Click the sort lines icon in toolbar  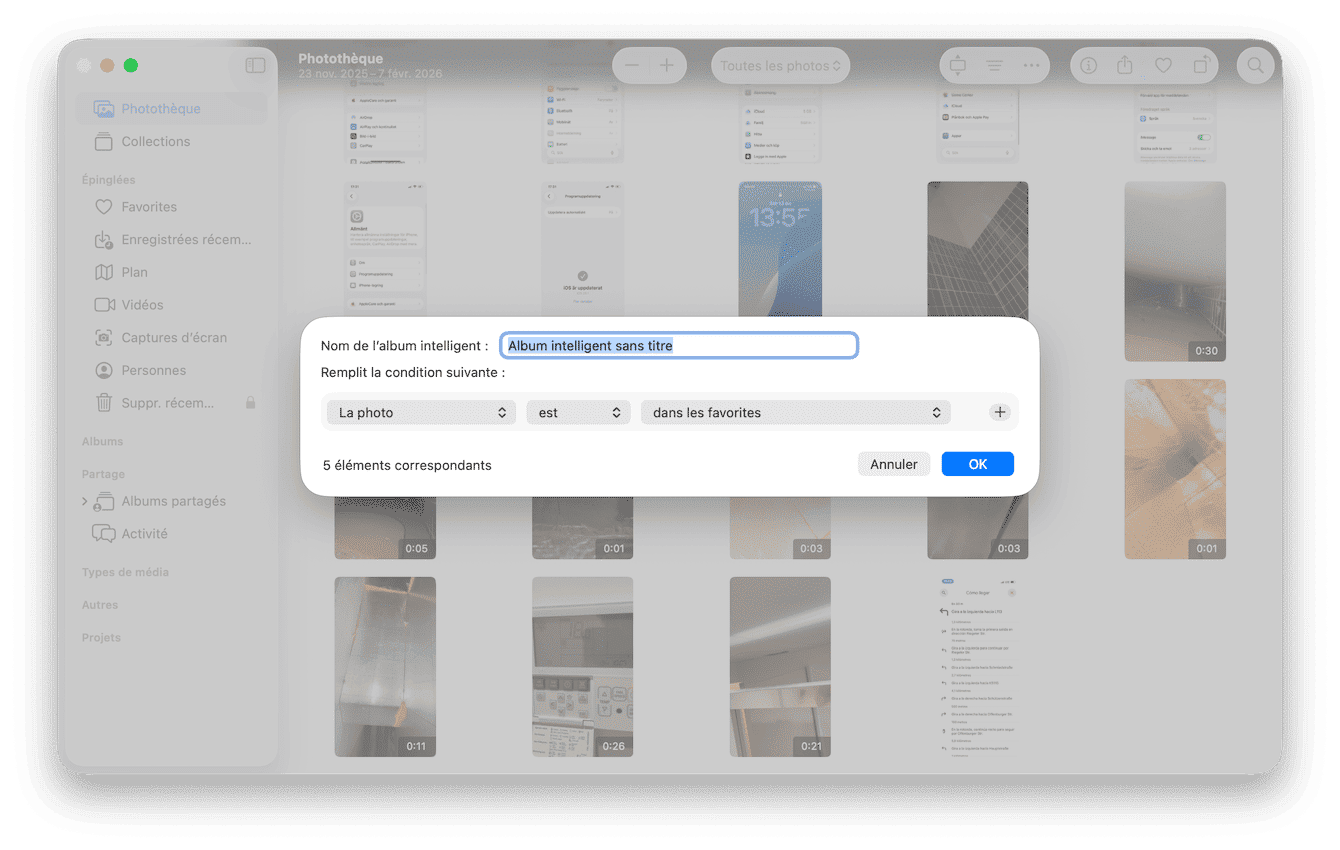pyautogui.click(x=994, y=65)
